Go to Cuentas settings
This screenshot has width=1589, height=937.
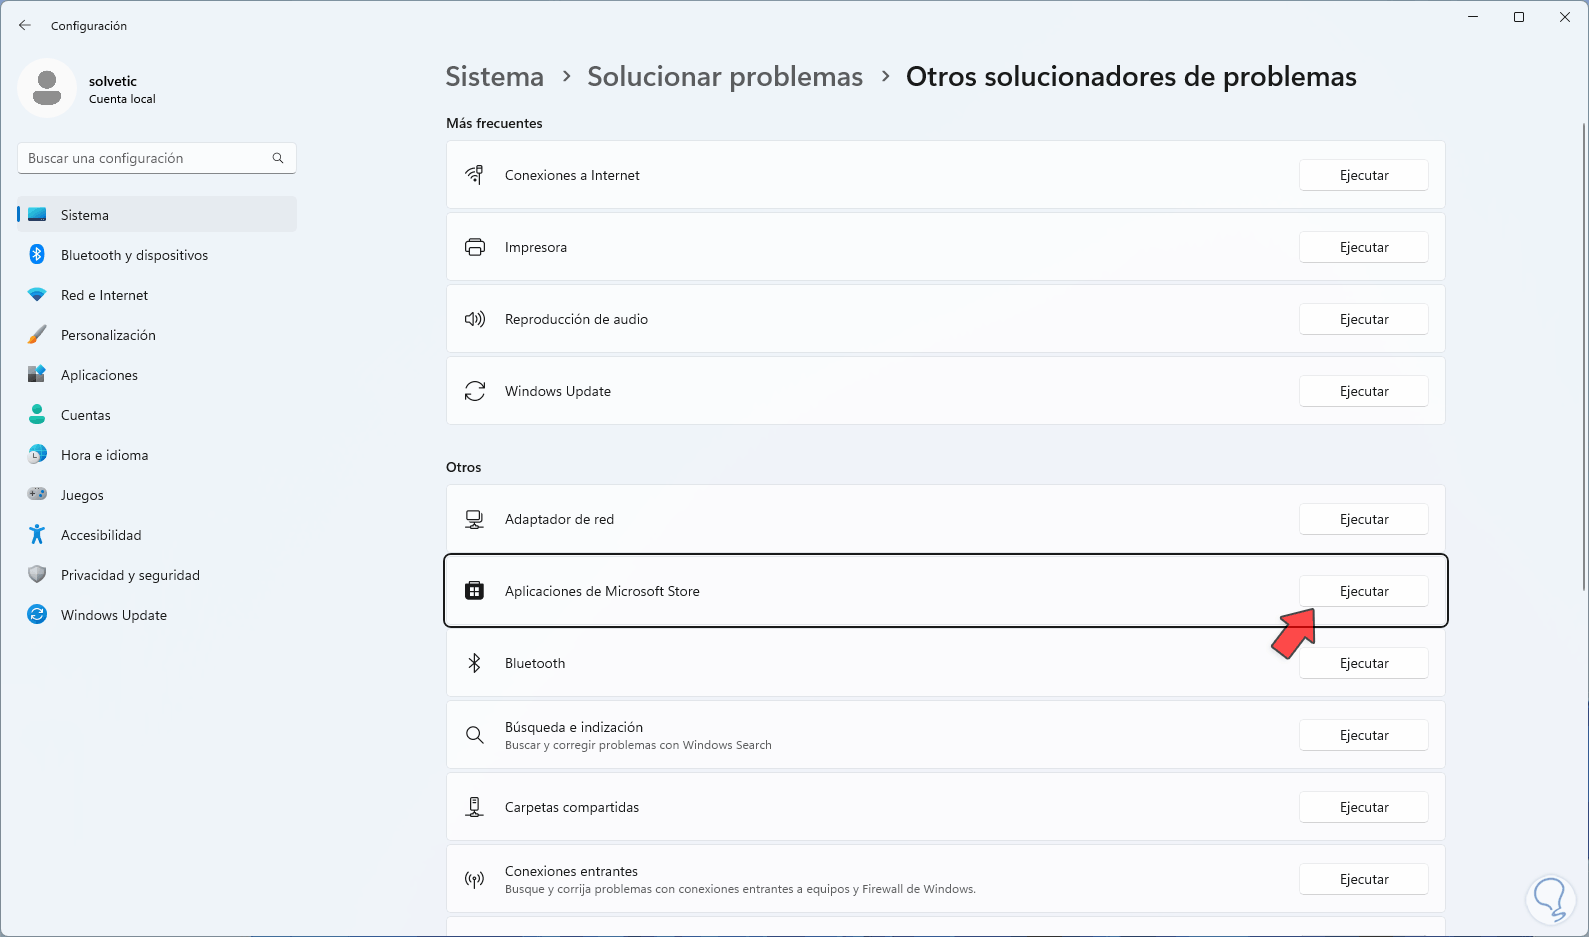coord(86,415)
